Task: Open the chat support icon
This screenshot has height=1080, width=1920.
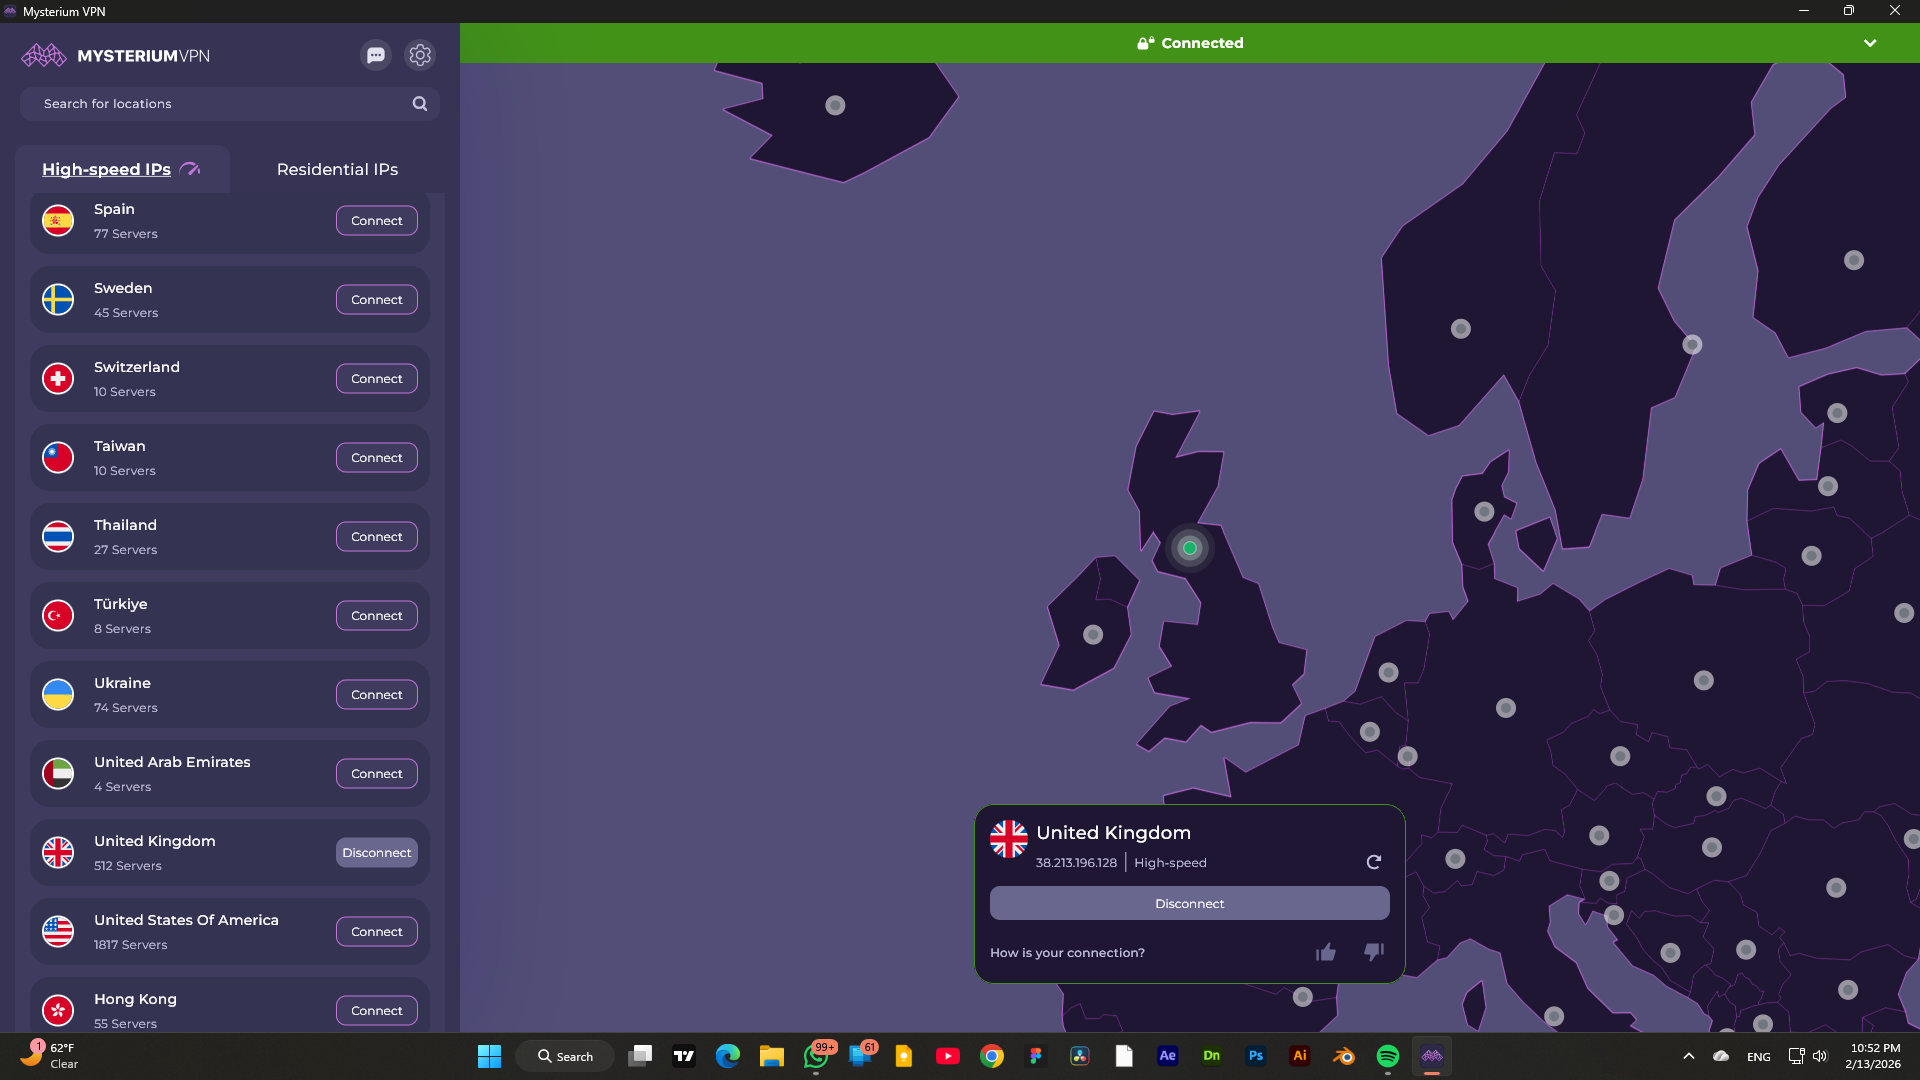Action: click(376, 55)
